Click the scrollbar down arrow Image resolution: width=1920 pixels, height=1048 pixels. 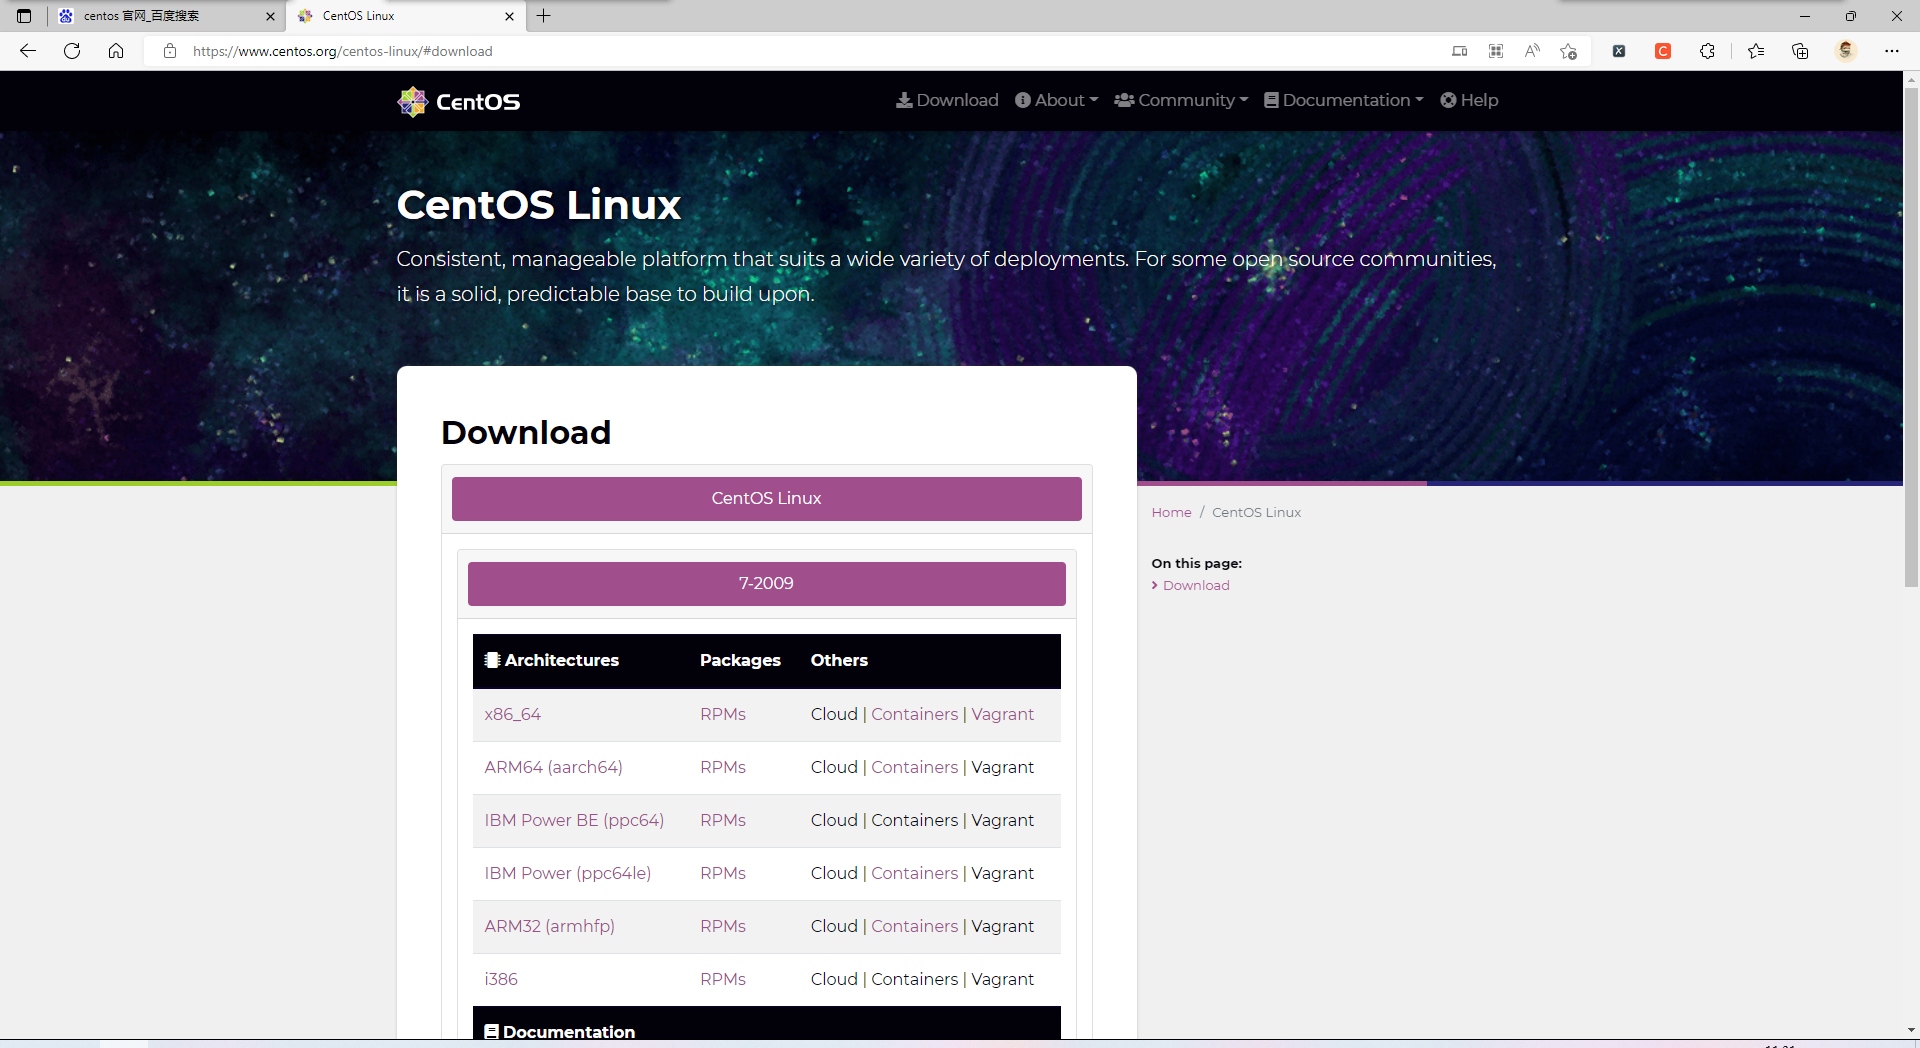point(1911,1030)
